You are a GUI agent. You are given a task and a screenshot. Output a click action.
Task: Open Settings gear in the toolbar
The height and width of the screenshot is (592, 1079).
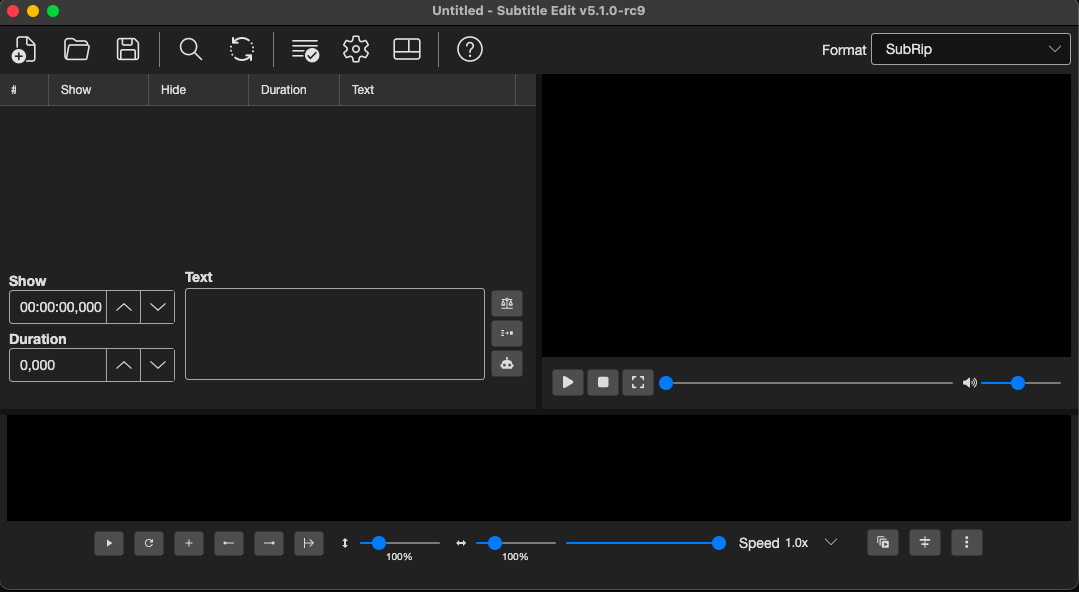coord(356,50)
